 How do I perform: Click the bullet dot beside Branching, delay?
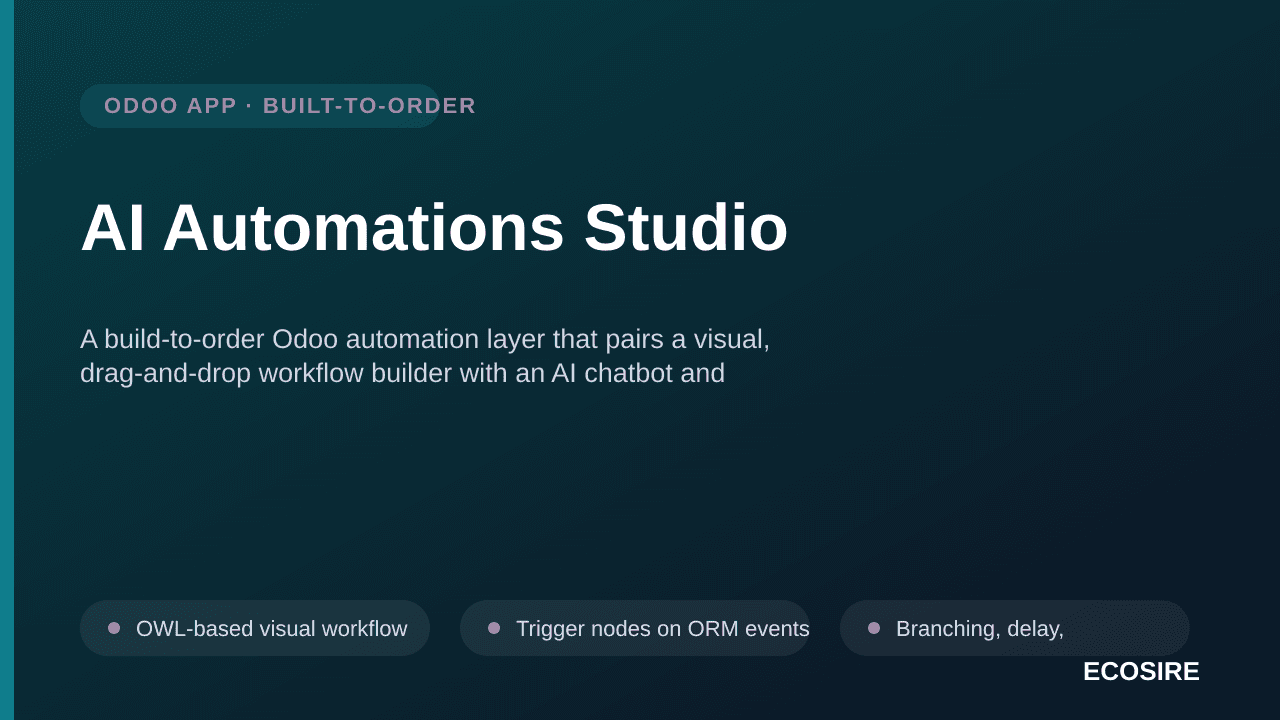[x=874, y=628]
